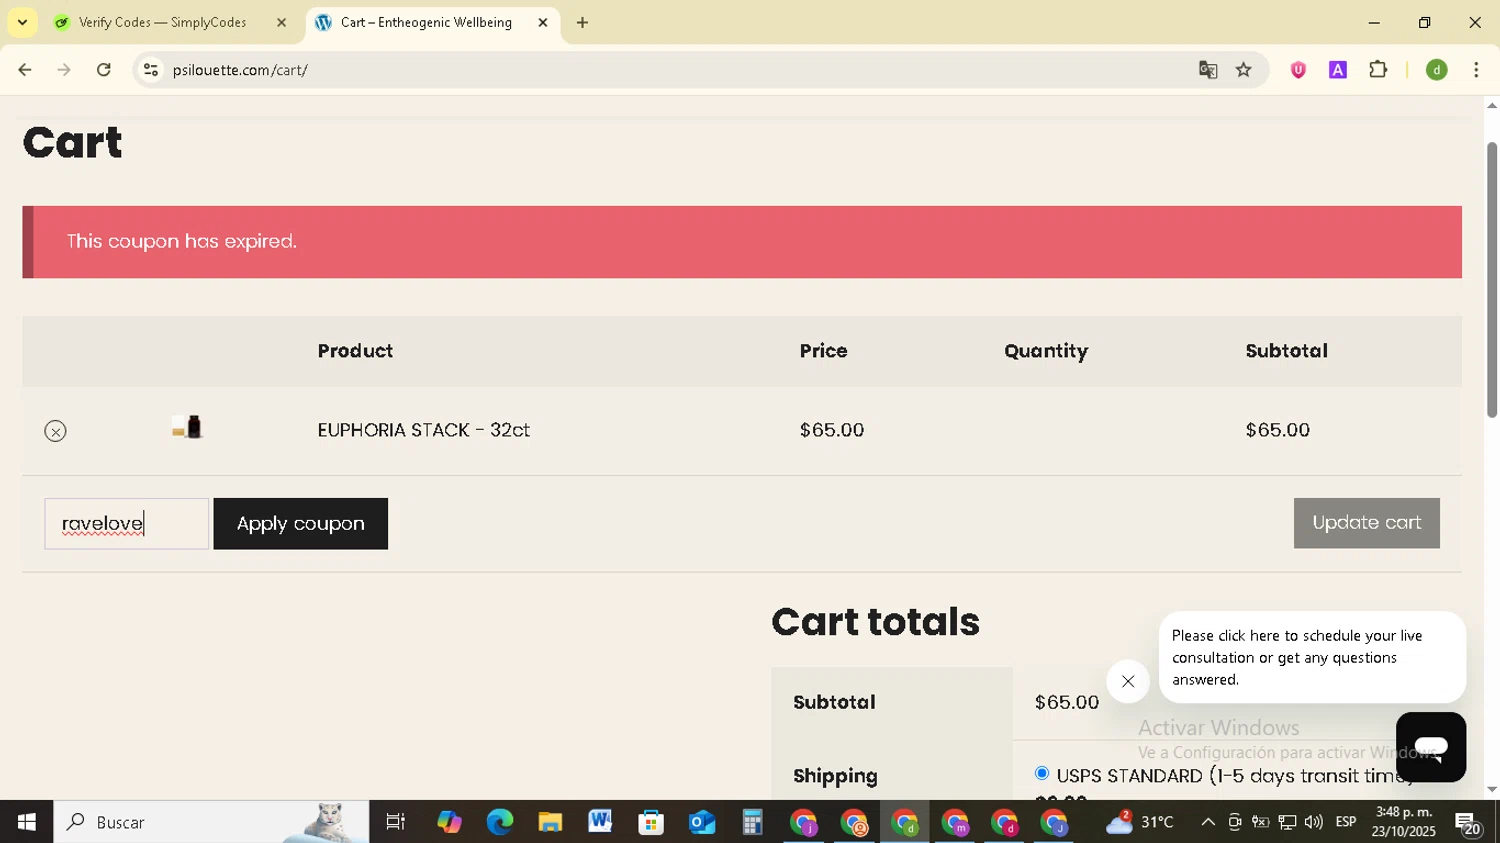The image size is (1500, 843).
Task: Open the EUPHORIA STACK - 32ct link
Action: pos(424,430)
